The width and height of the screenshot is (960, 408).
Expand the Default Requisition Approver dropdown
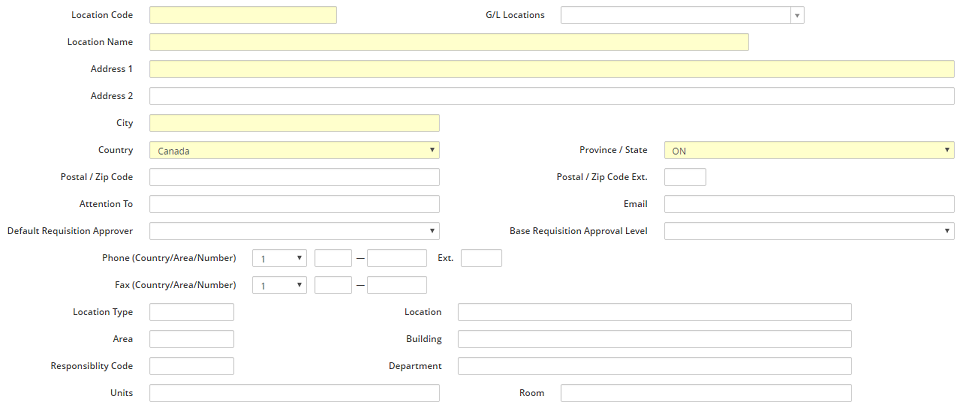pyautogui.click(x=294, y=231)
